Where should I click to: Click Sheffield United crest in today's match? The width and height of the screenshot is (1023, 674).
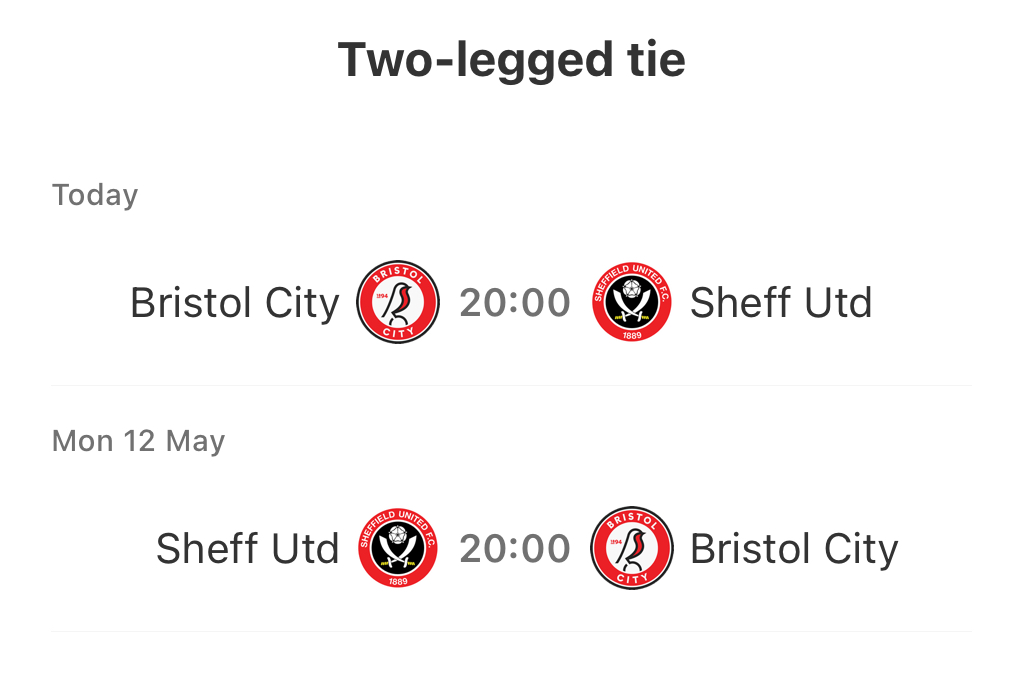[632, 302]
